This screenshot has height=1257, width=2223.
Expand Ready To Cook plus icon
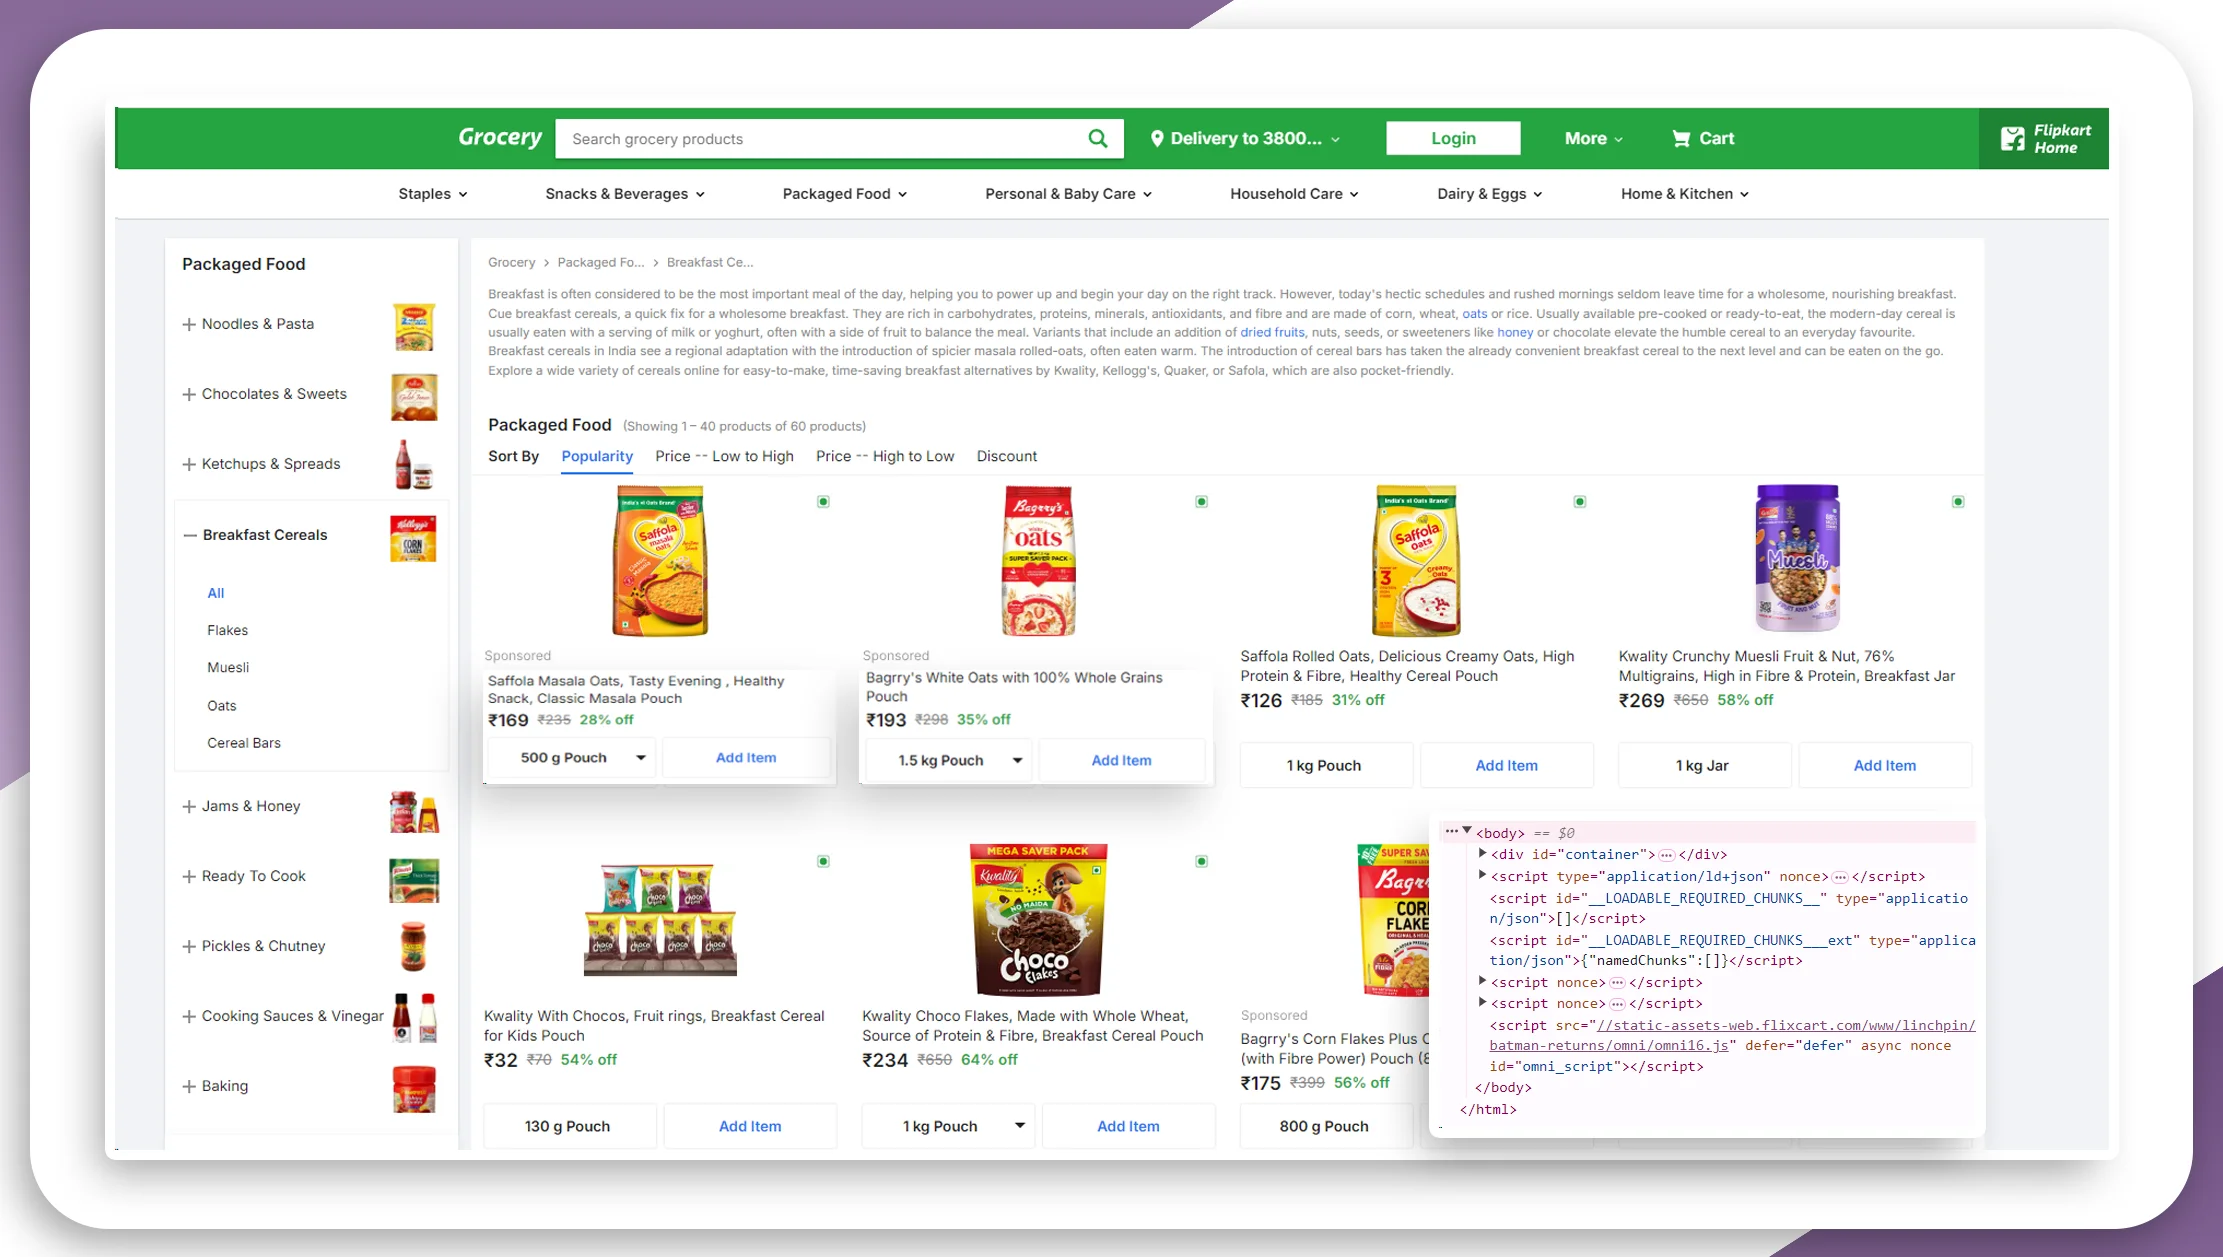tap(189, 876)
